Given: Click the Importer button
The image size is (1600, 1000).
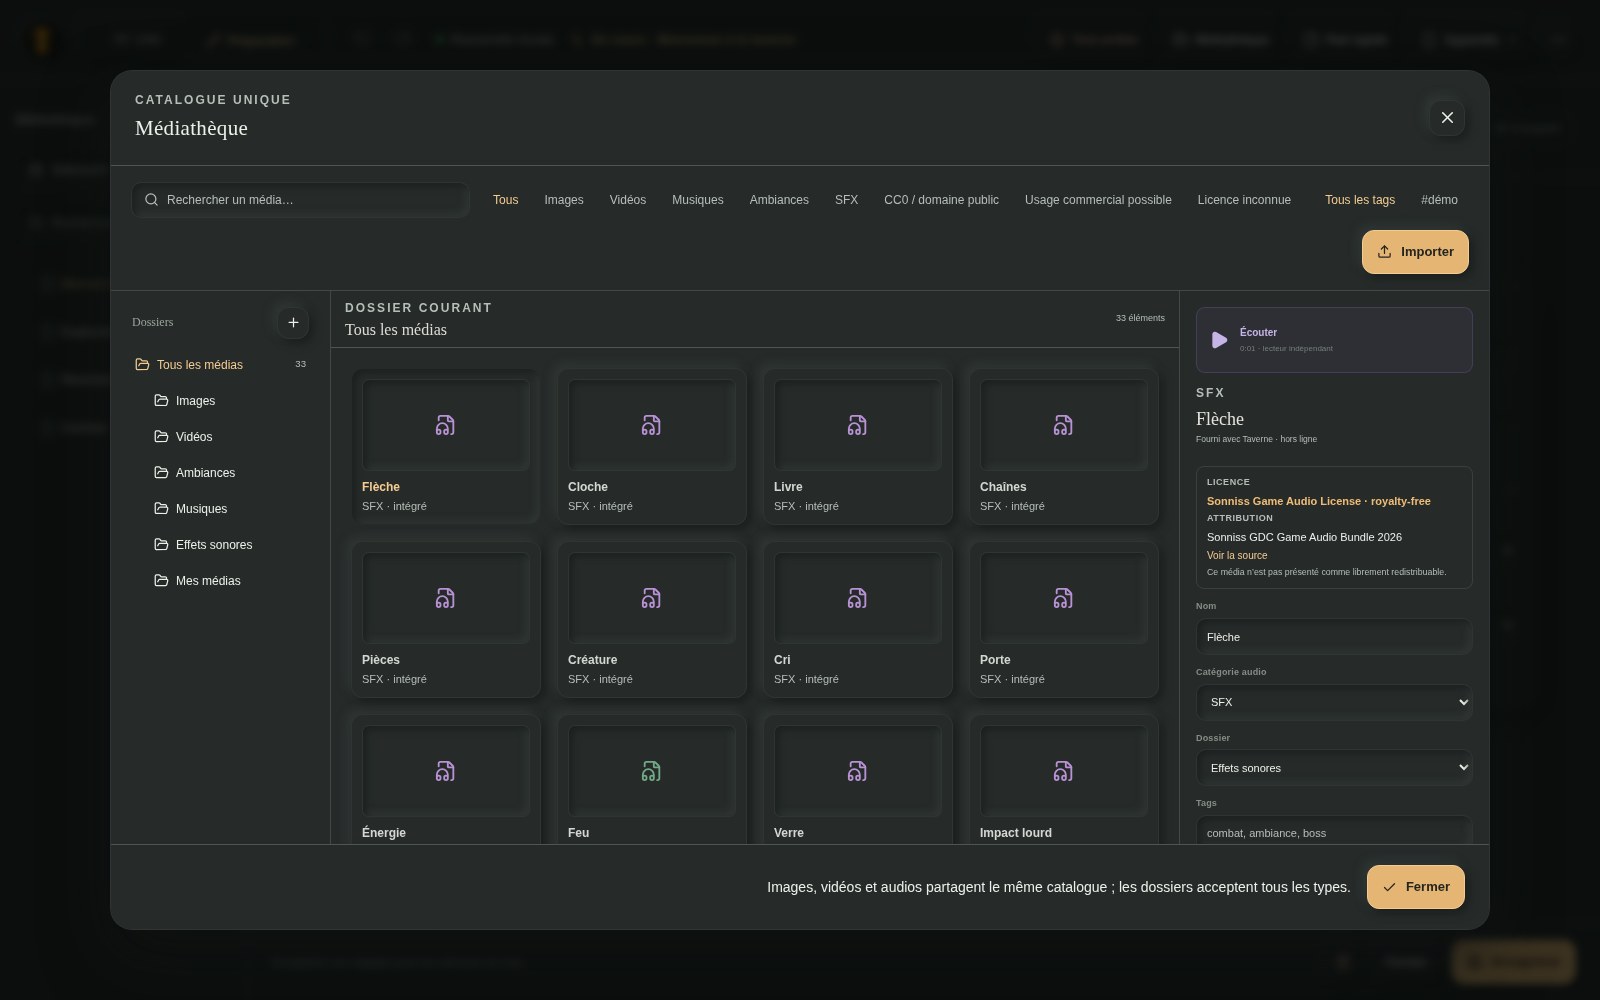Looking at the screenshot, I should click(x=1415, y=252).
